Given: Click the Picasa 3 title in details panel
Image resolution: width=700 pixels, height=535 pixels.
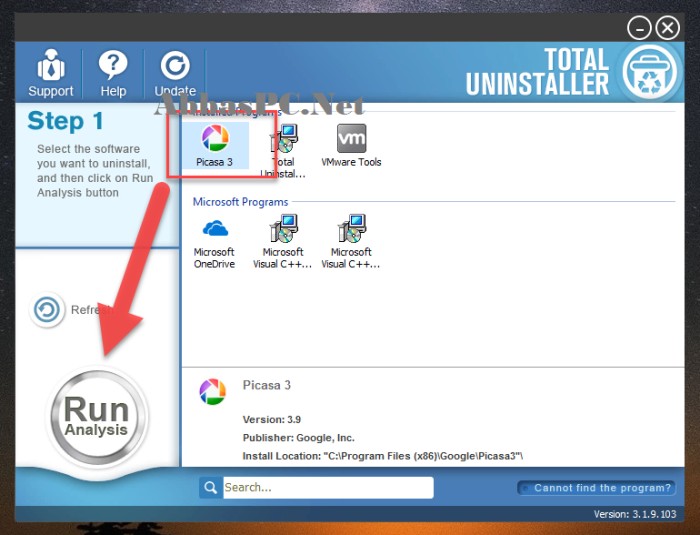Looking at the screenshot, I should [267, 385].
